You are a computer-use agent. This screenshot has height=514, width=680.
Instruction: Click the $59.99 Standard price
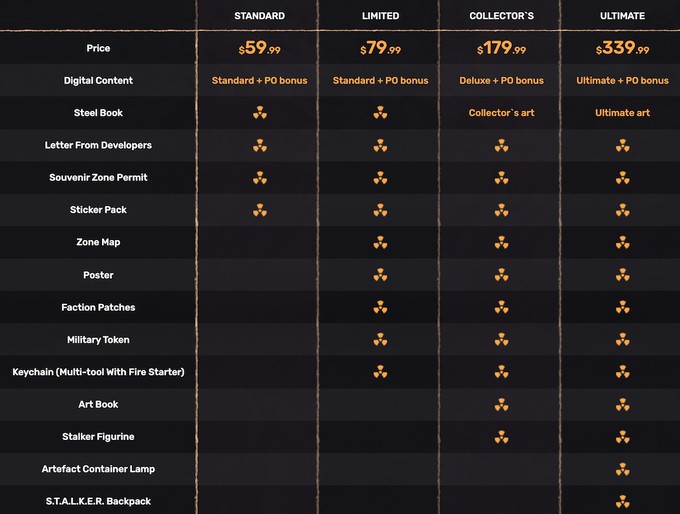point(259,48)
